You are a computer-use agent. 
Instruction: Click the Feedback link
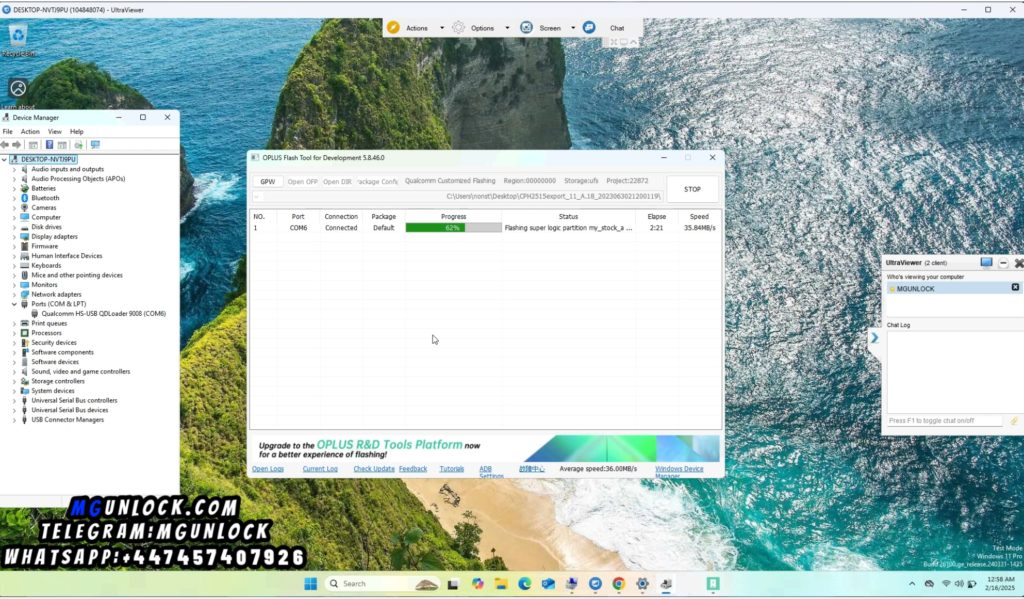click(x=413, y=469)
